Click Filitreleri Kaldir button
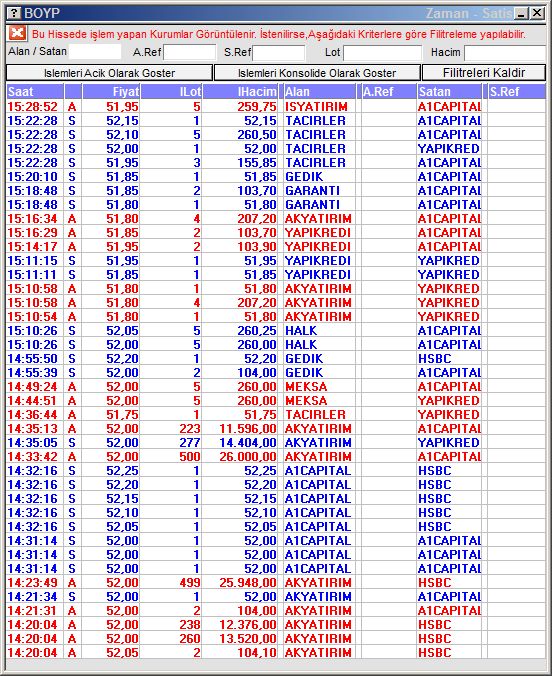This screenshot has width=552, height=676. pyautogui.click(x=484, y=72)
